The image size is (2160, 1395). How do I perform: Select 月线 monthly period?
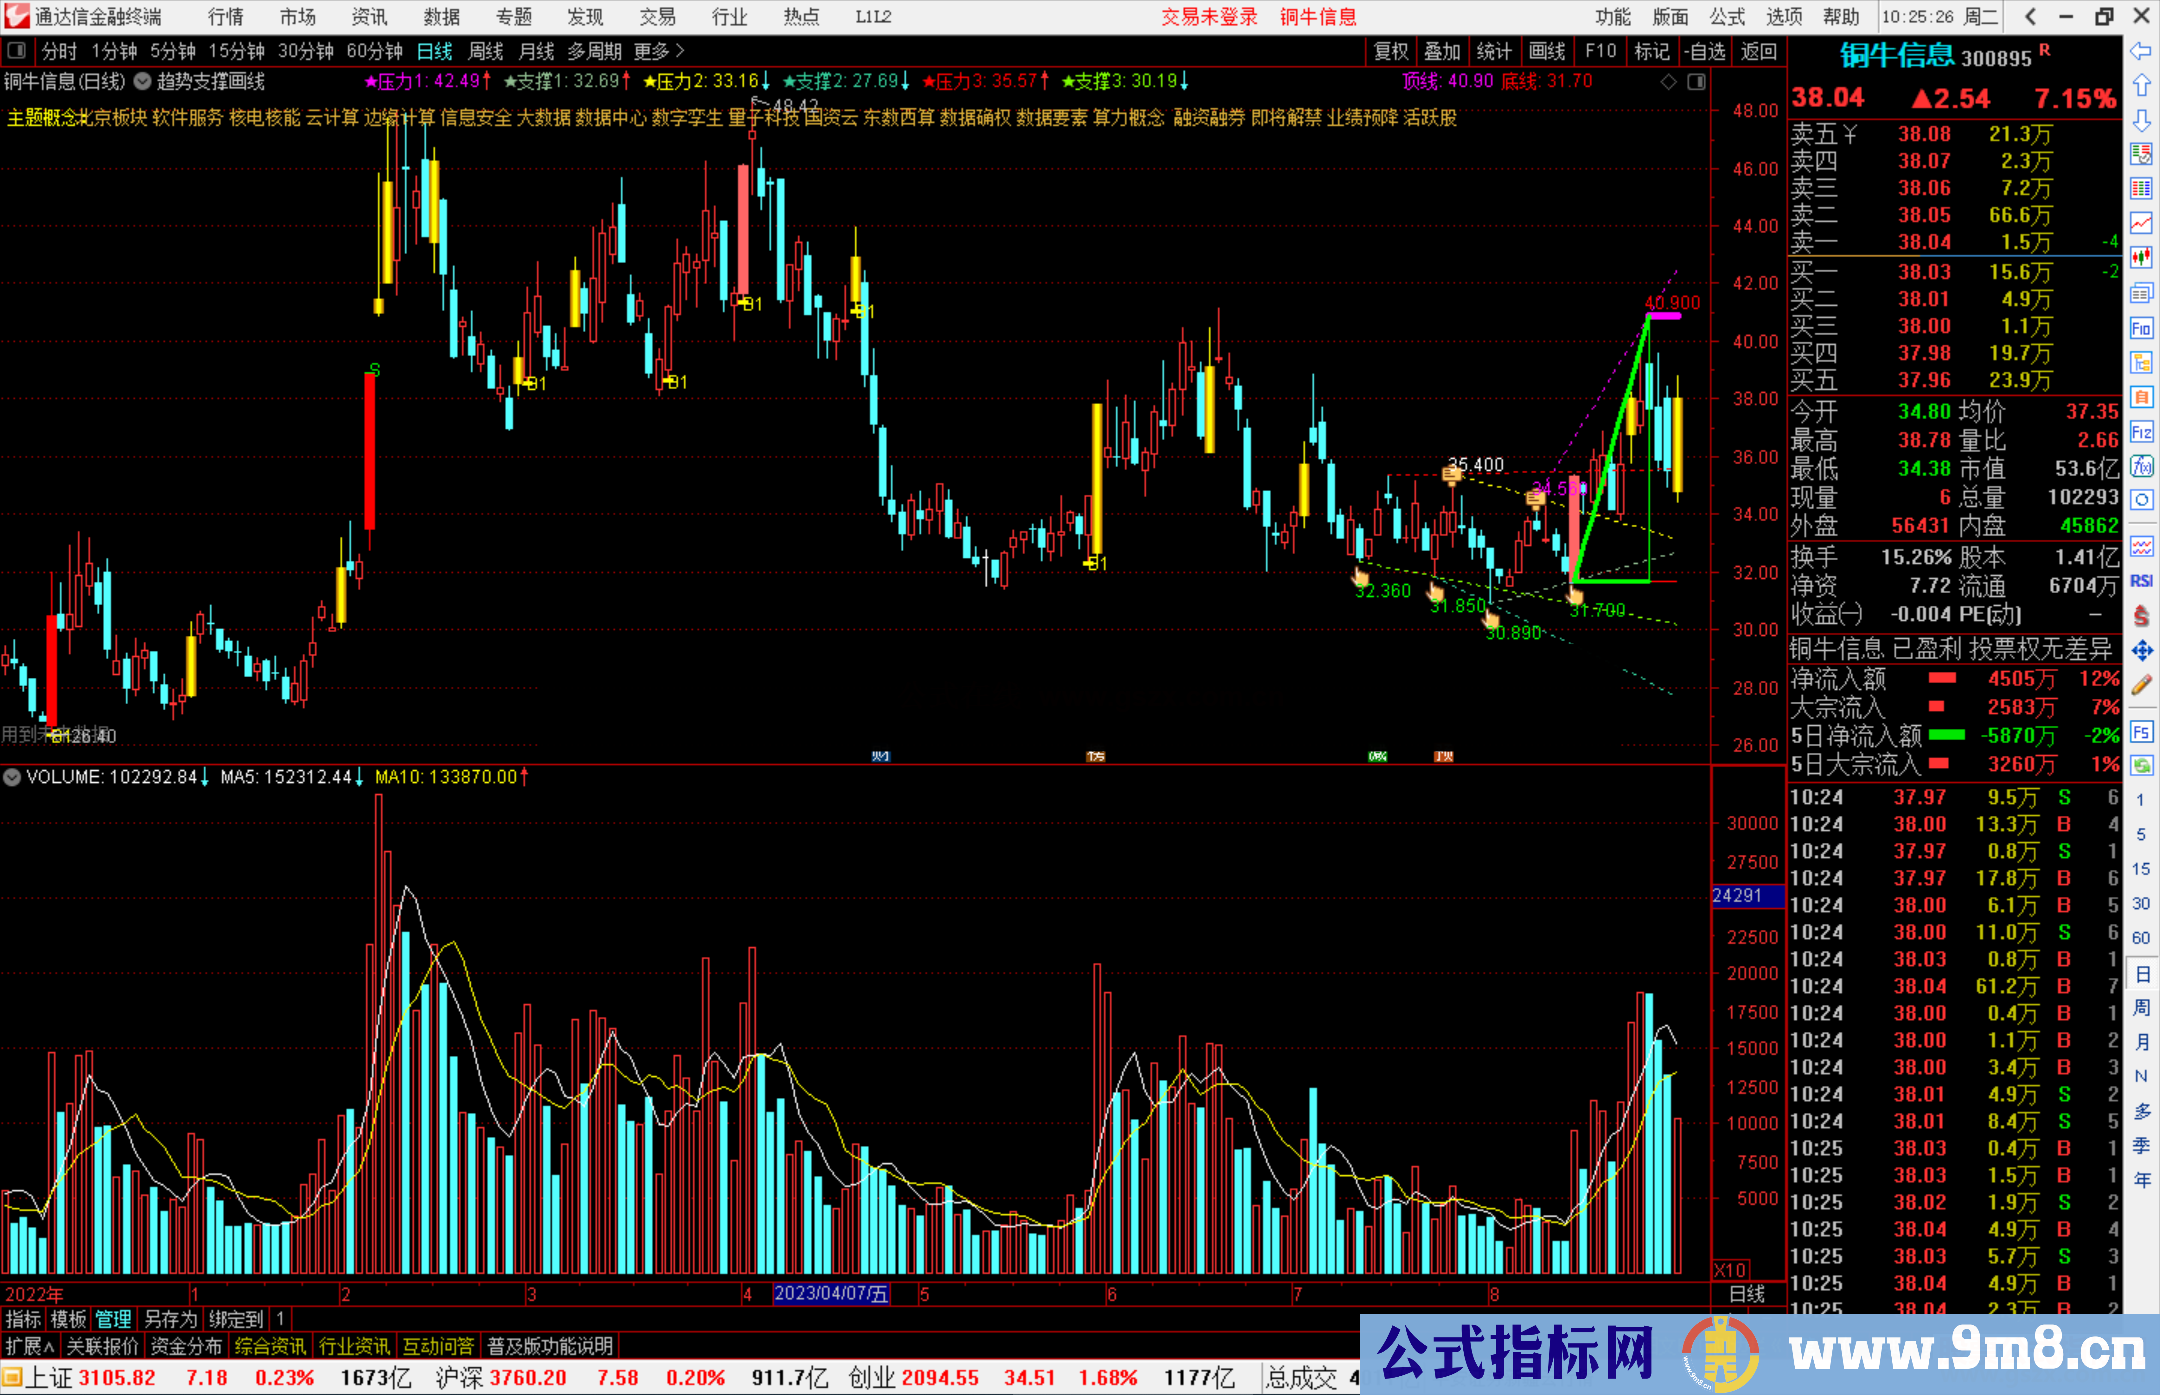536,51
